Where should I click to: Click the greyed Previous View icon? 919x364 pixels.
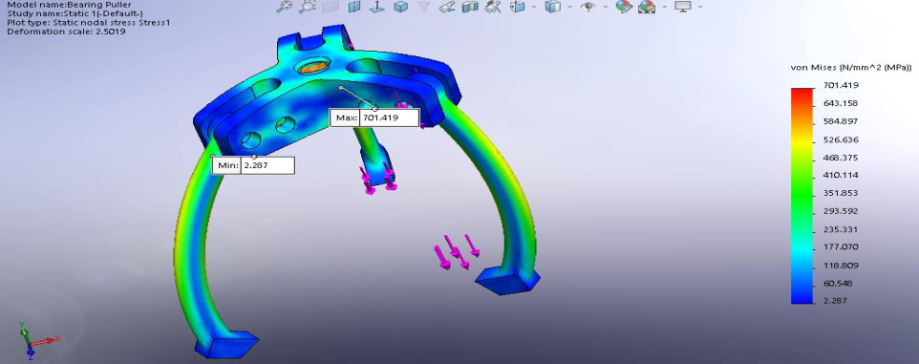pos(331,7)
